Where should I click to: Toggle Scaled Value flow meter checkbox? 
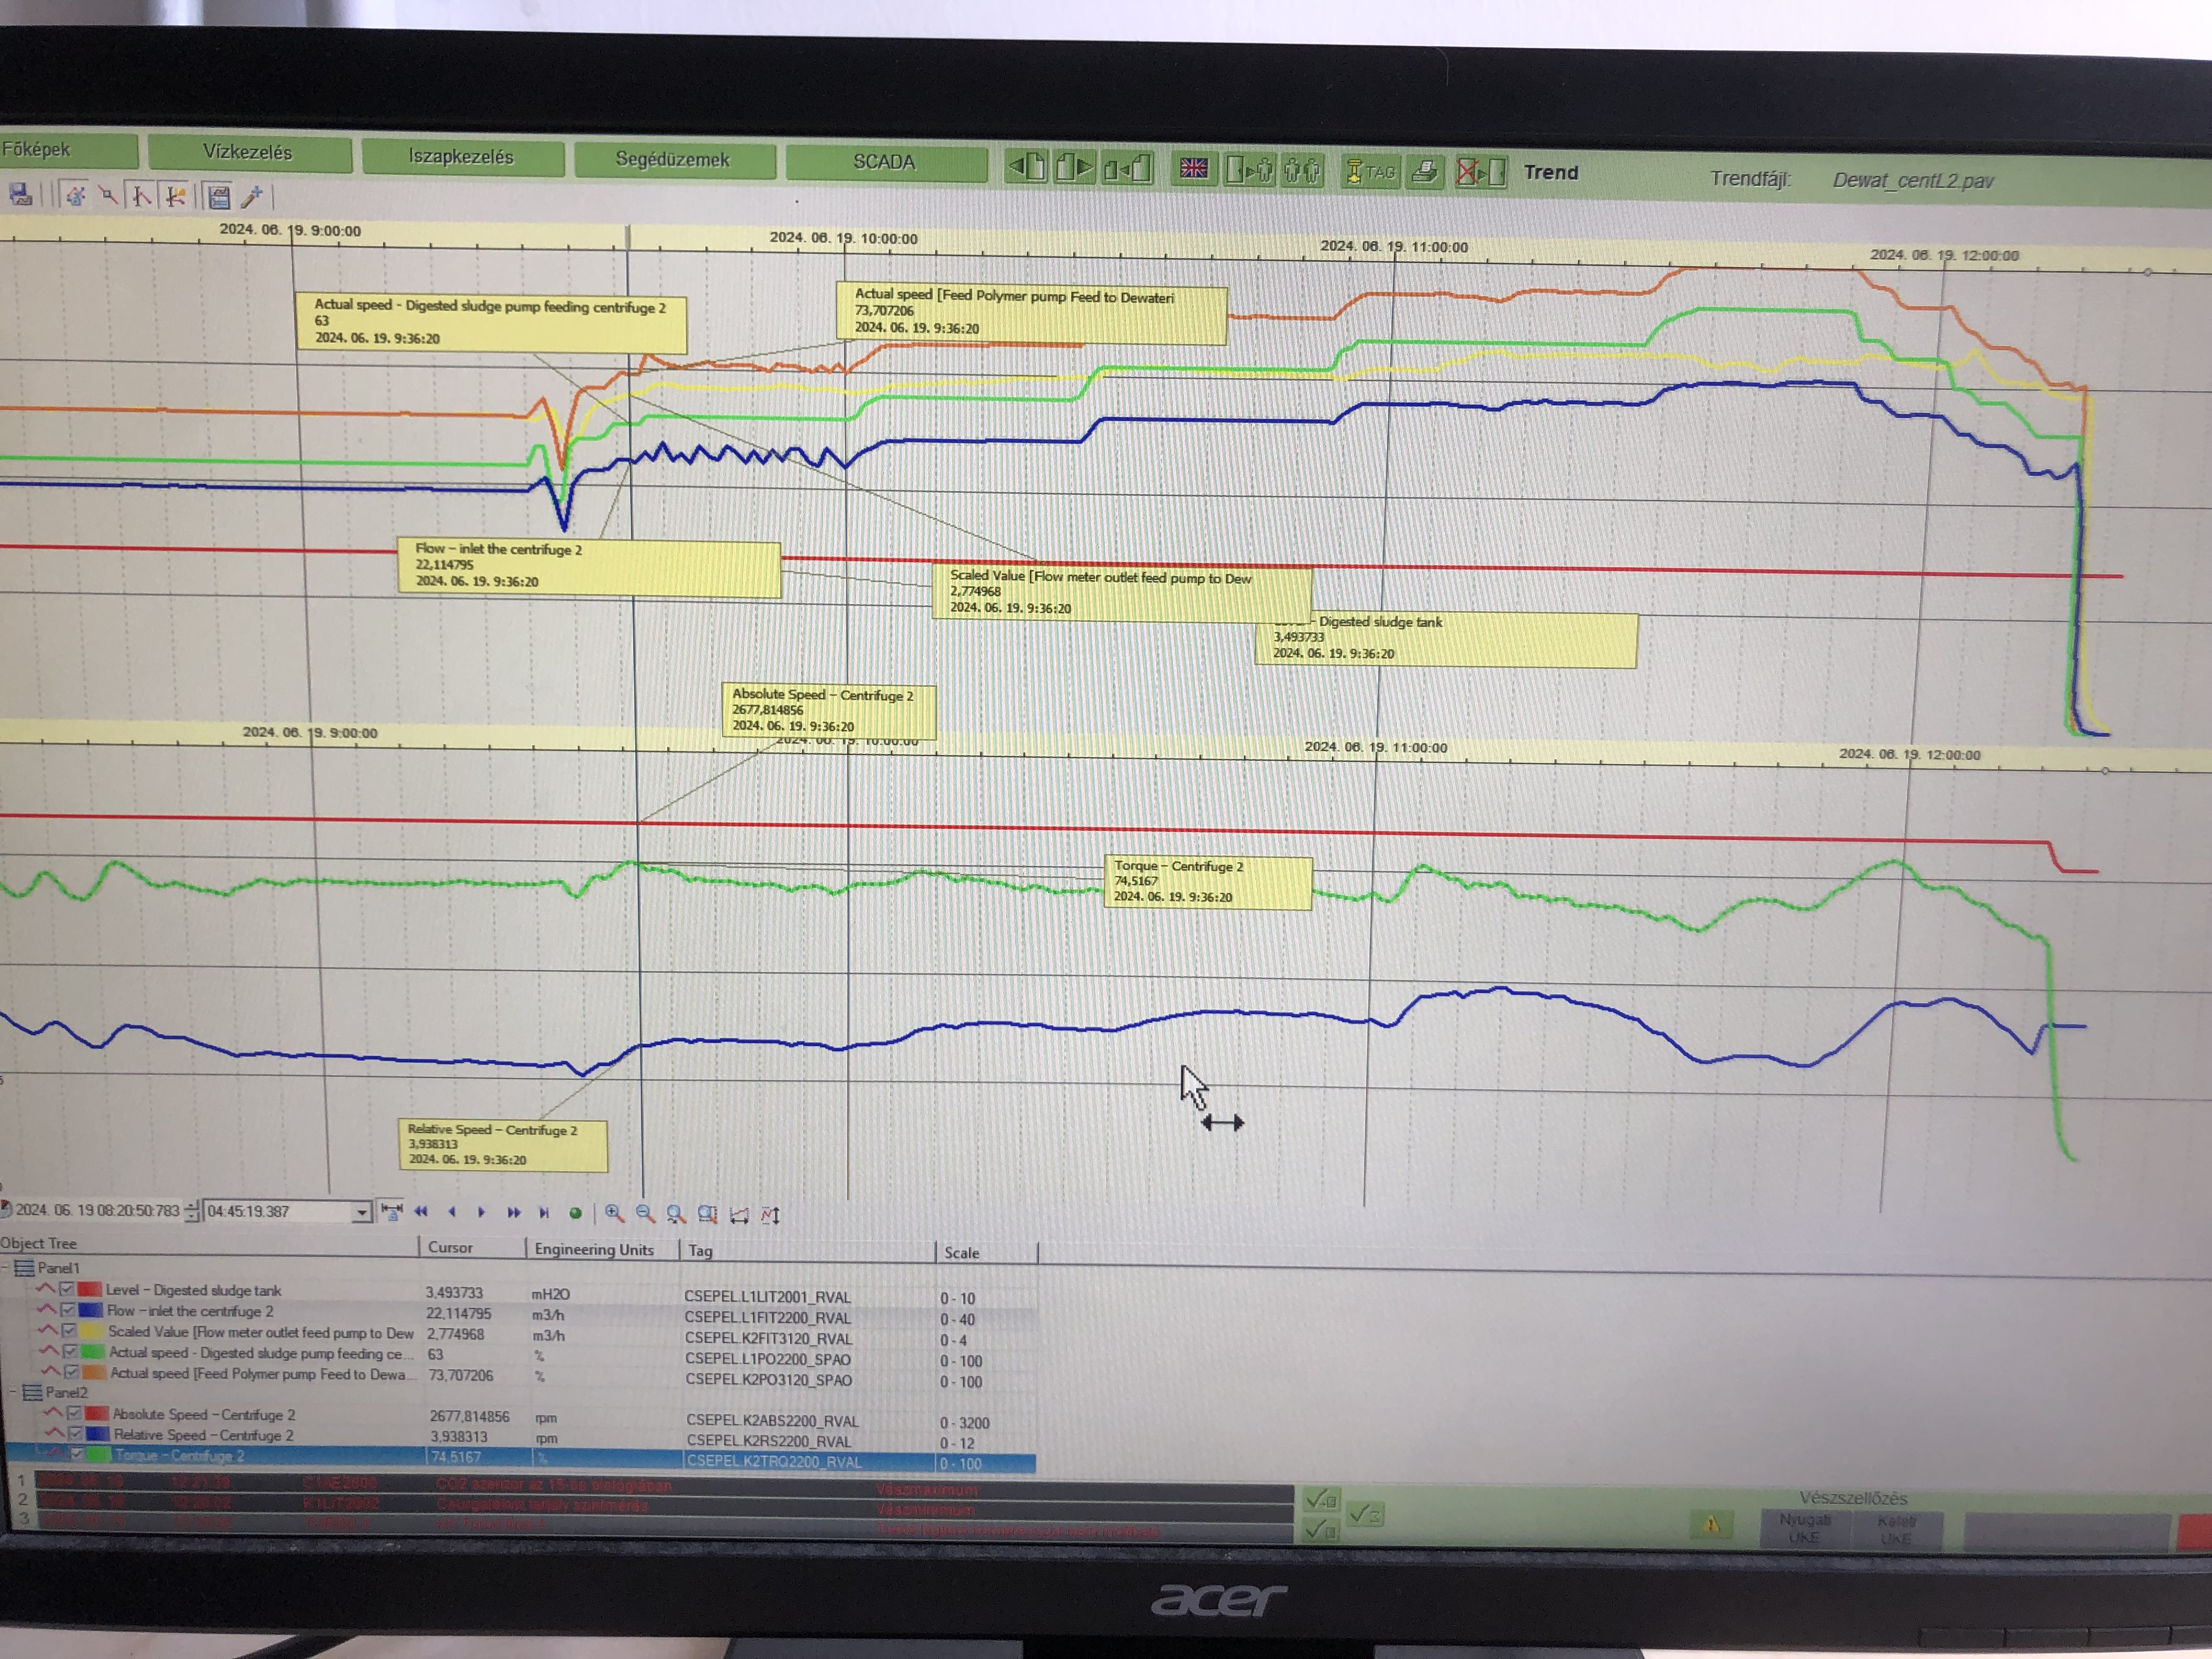[x=68, y=1331]
